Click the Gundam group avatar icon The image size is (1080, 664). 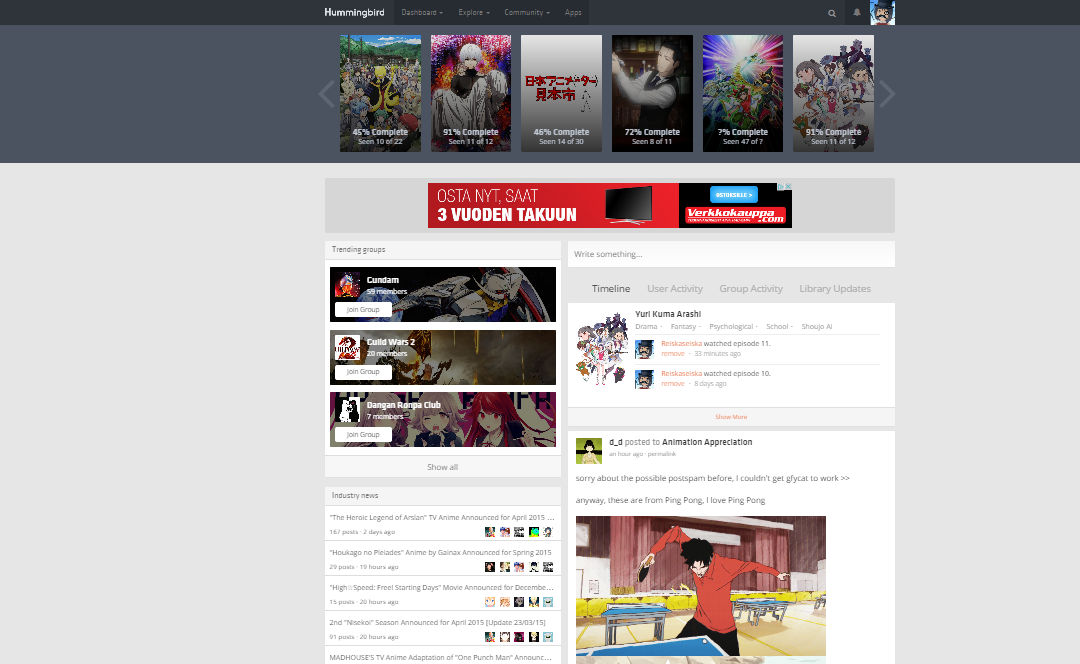coord(347,285)
